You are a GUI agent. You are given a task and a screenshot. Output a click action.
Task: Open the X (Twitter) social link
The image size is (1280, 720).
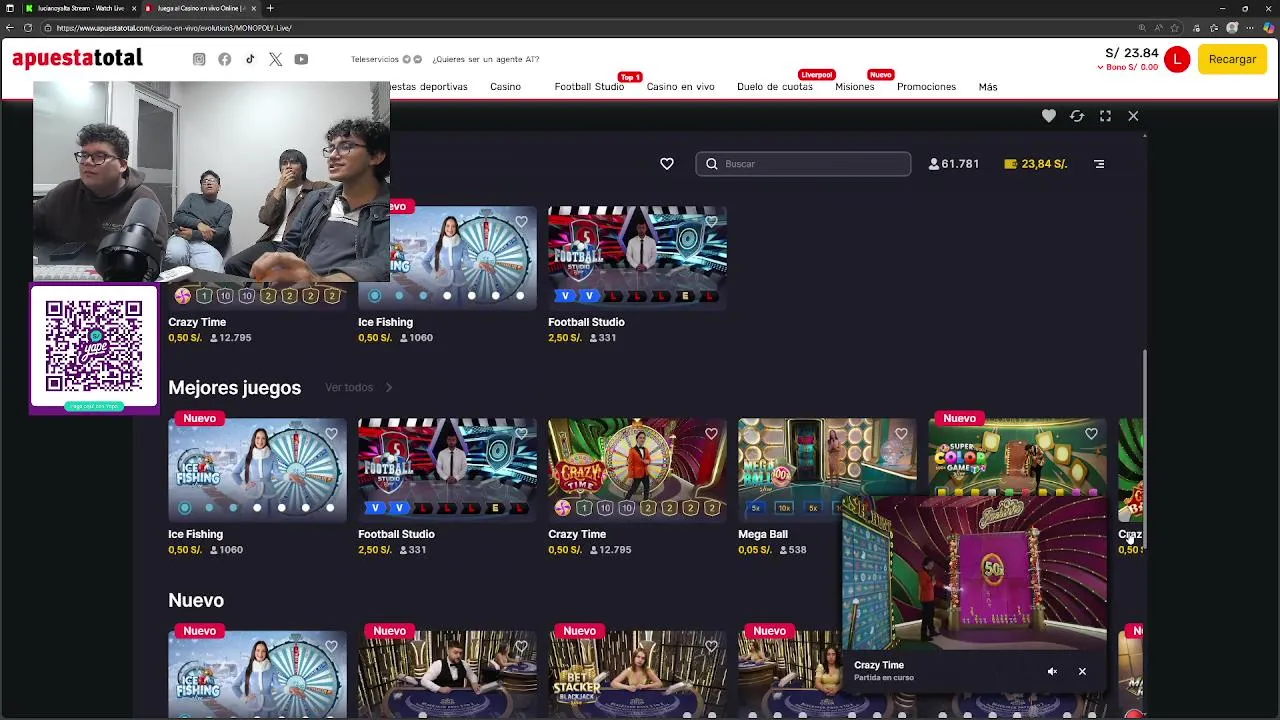pyautogui.click(x=275, y=59)
